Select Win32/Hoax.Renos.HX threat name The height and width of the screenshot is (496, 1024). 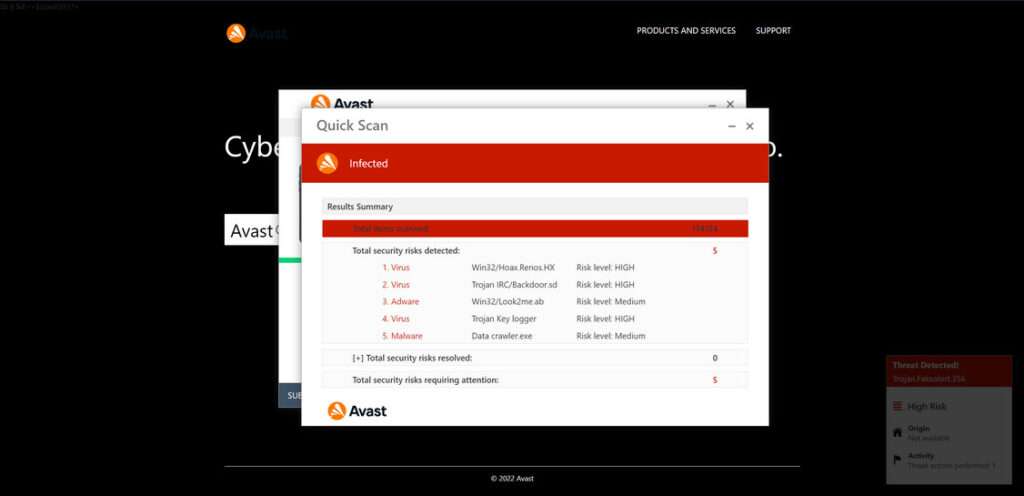click(513, 268)
